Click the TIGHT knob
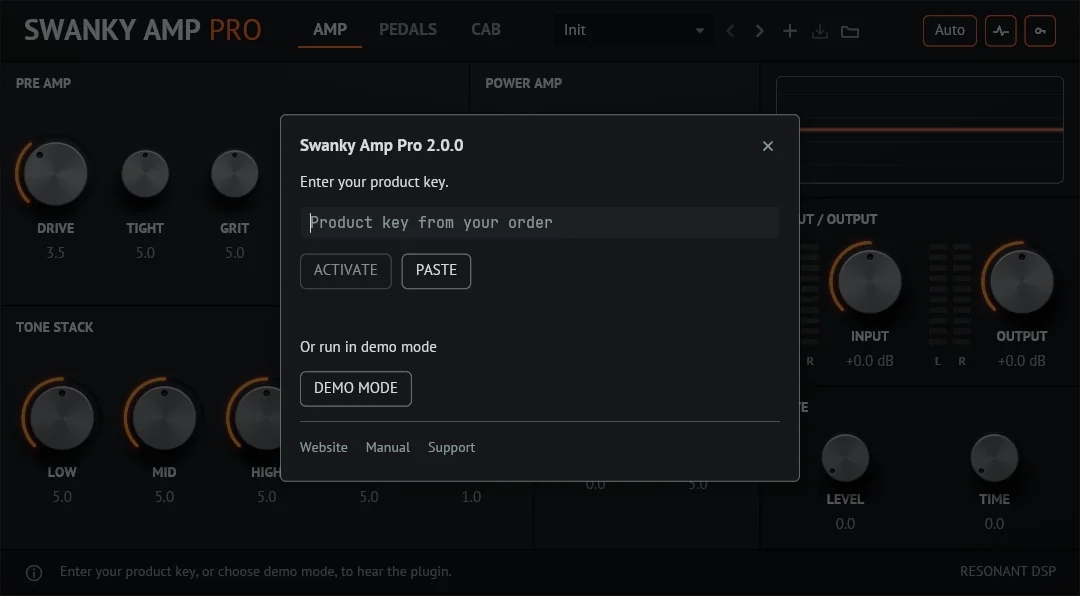This screenshot has height=596, width=1080. tap(145, 174)
